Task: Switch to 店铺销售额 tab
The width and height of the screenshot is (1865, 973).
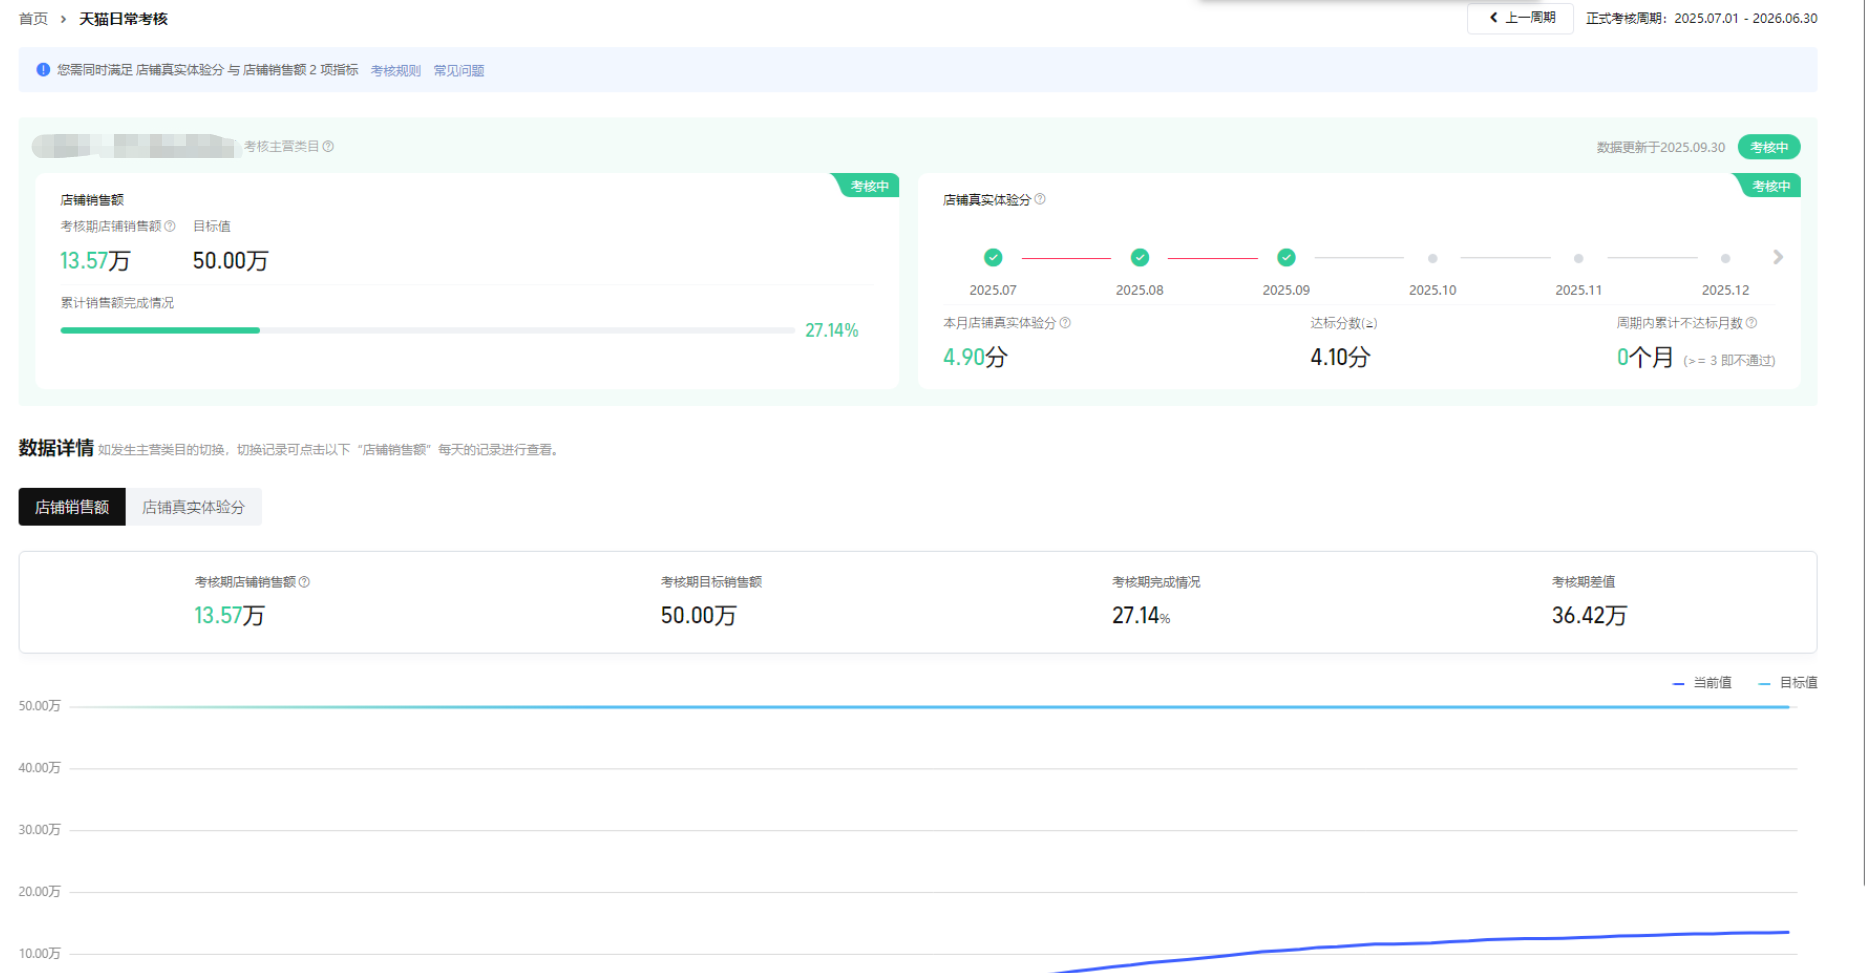Action: pos(72,507)
